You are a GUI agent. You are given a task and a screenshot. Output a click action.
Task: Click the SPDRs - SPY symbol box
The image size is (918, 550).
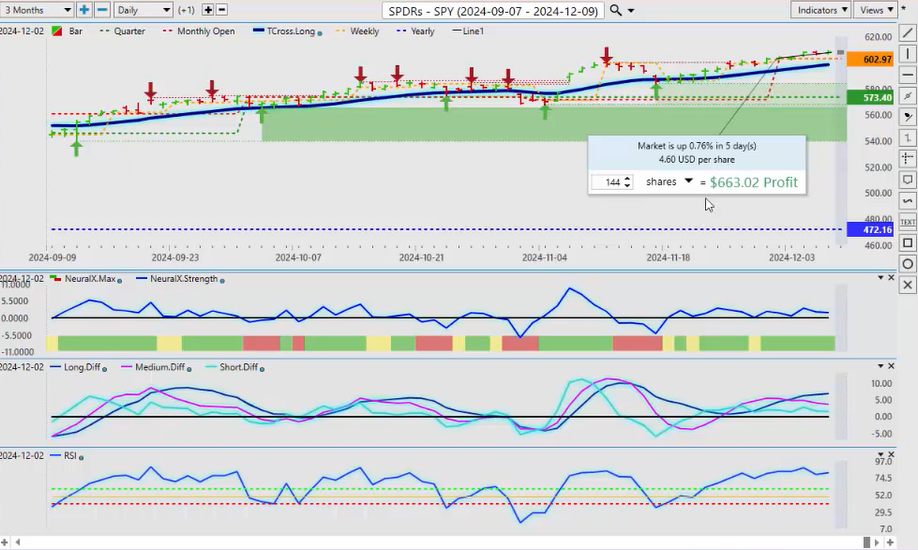point(493,11)
